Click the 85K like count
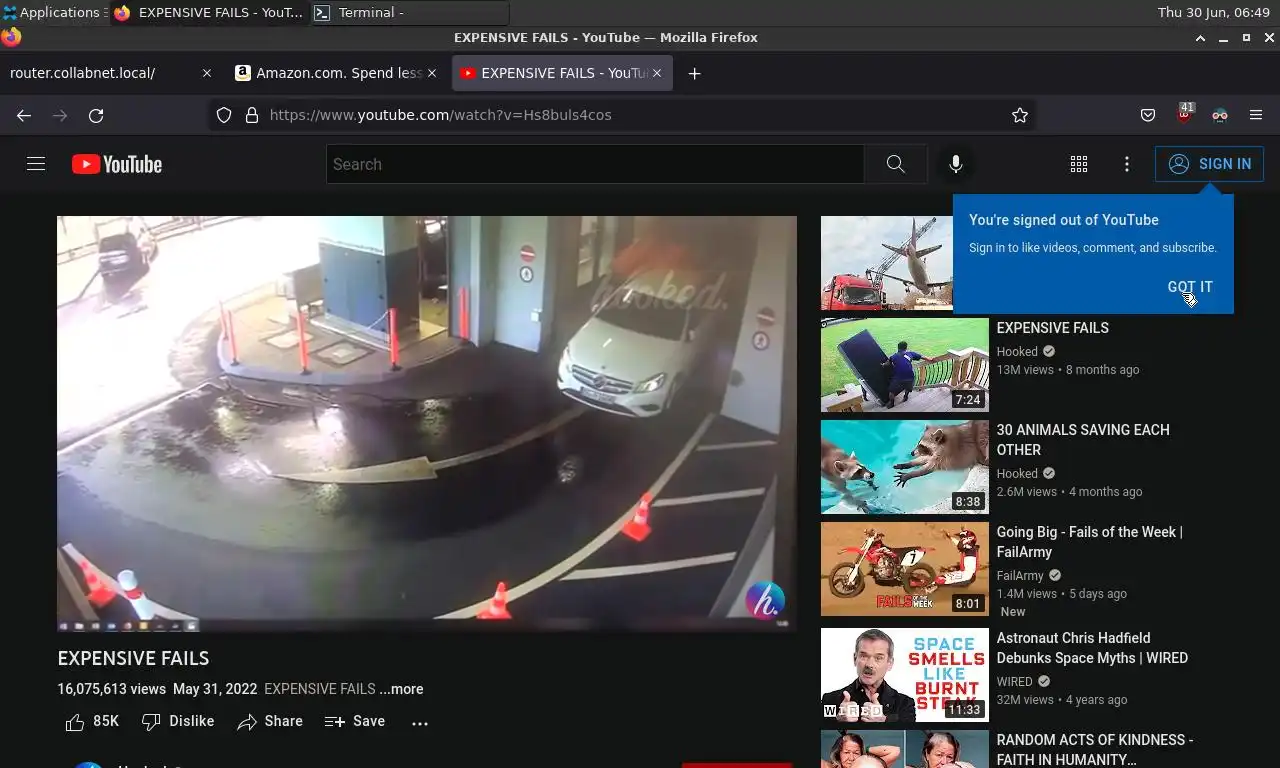This screenshot has width=1280, height=768. coord(106,721)
